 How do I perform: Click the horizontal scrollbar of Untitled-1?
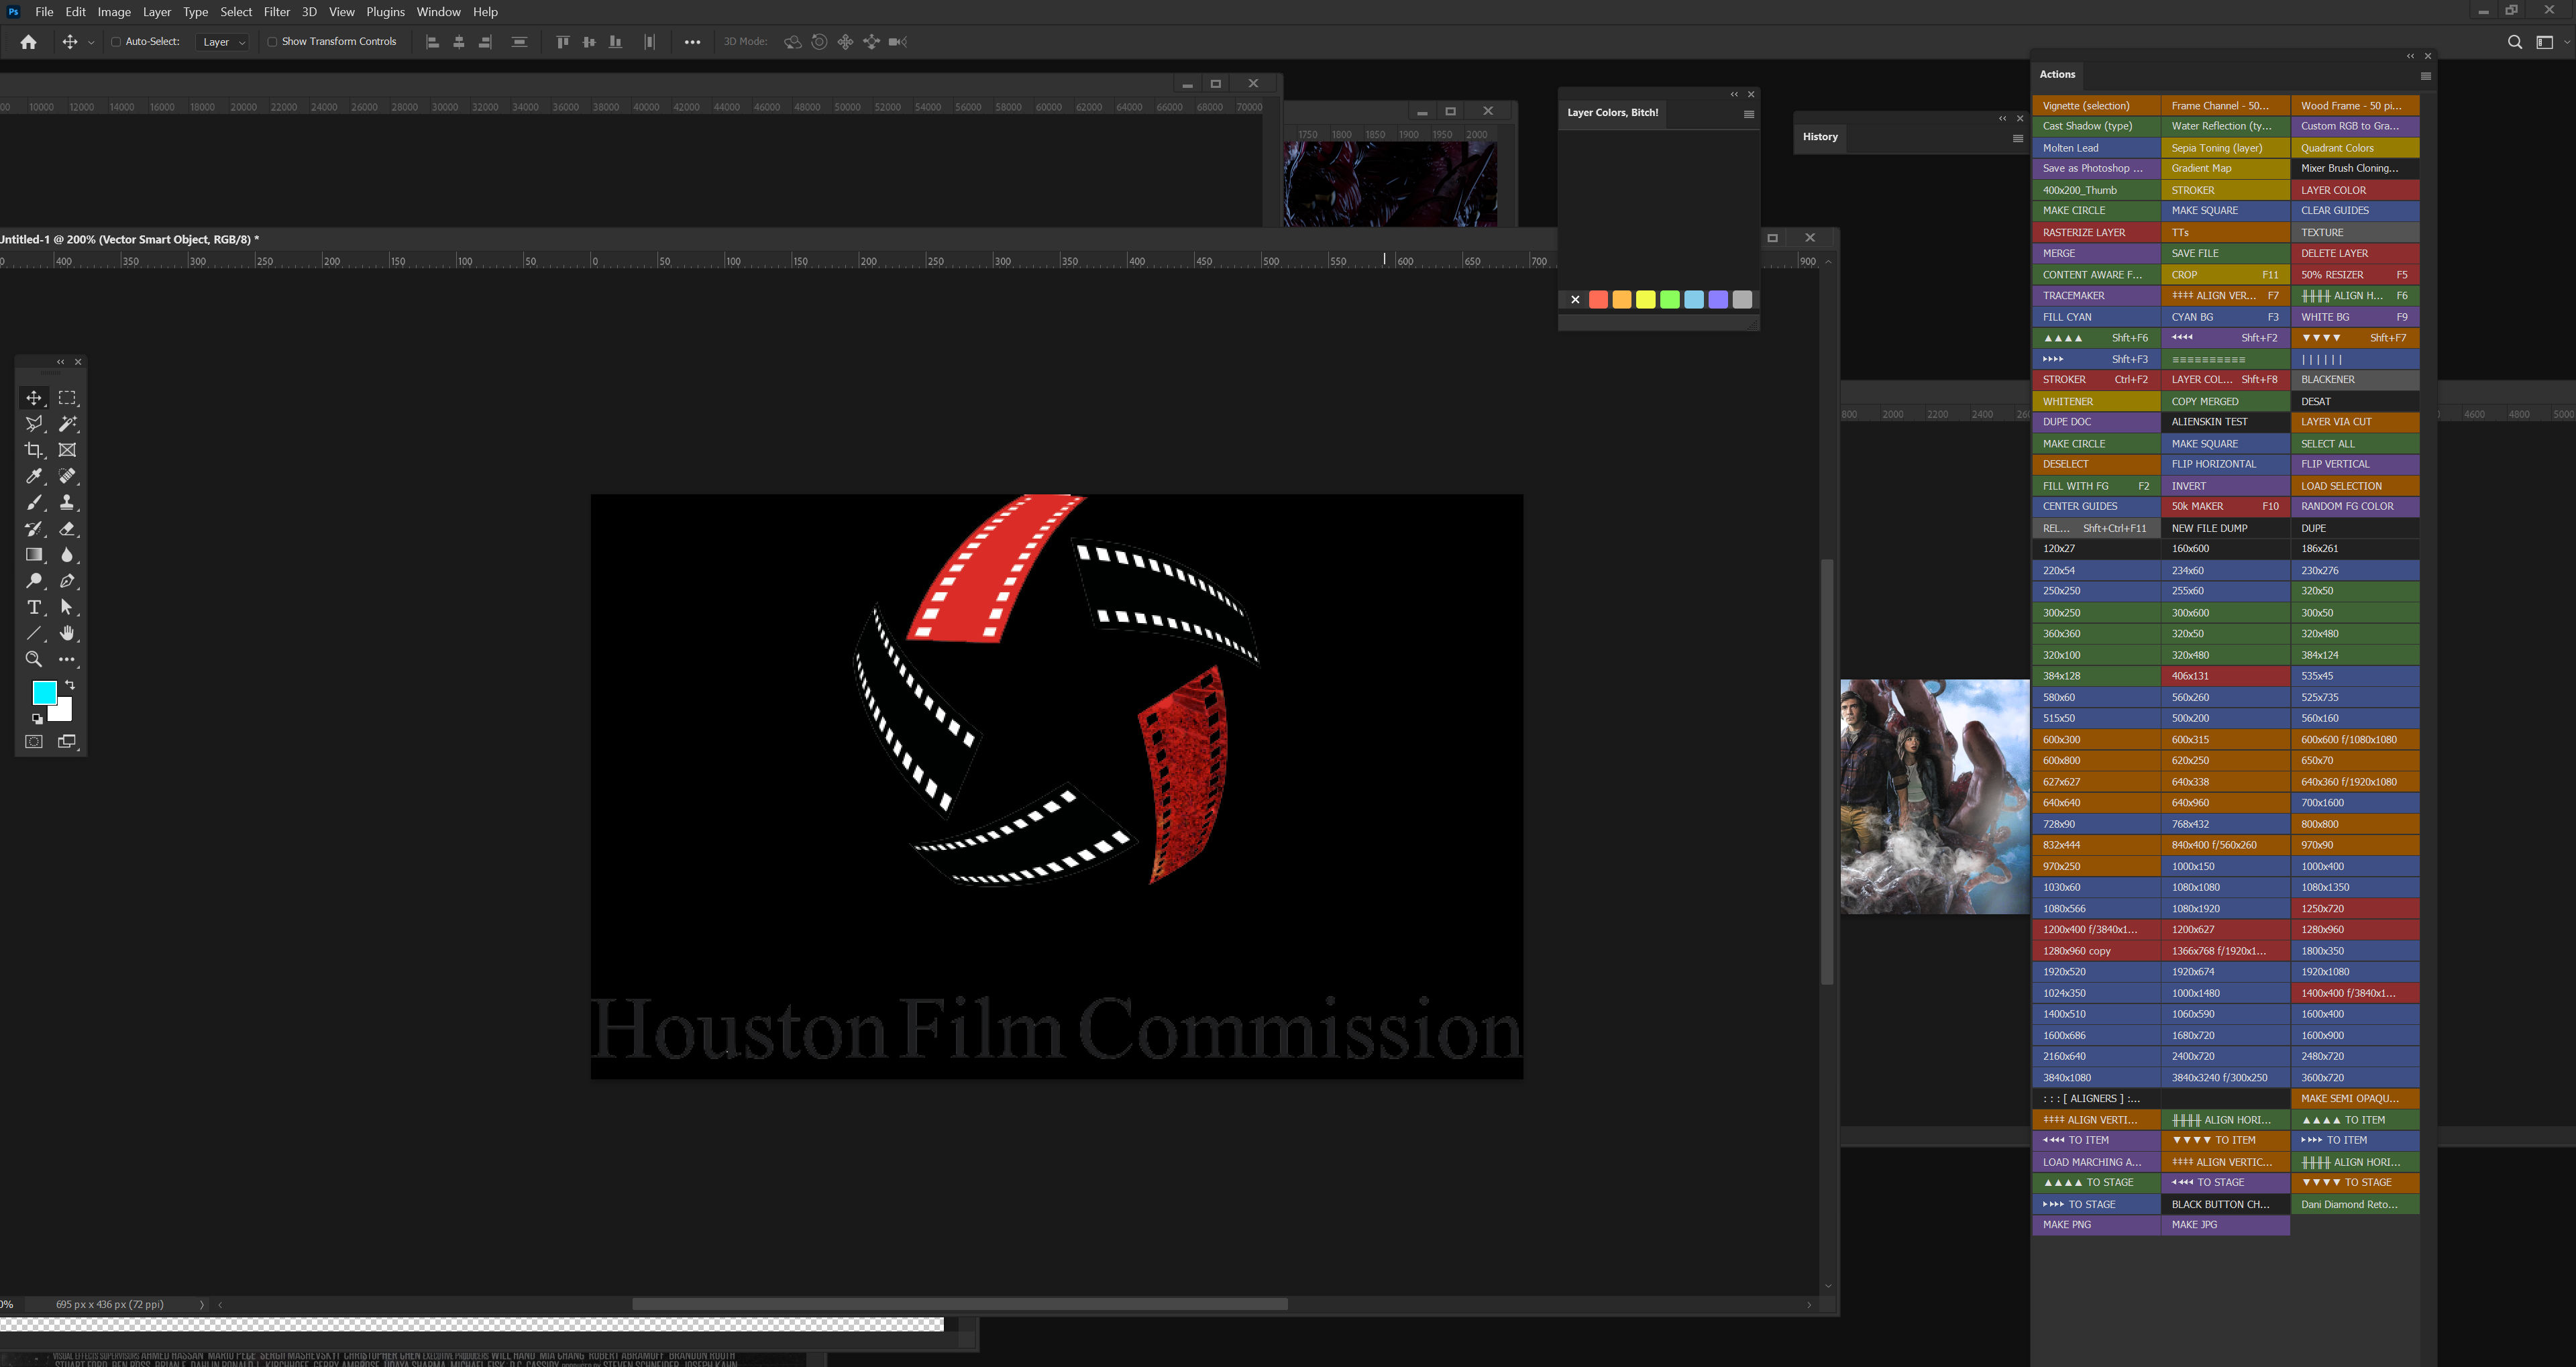click(959, 1304)
